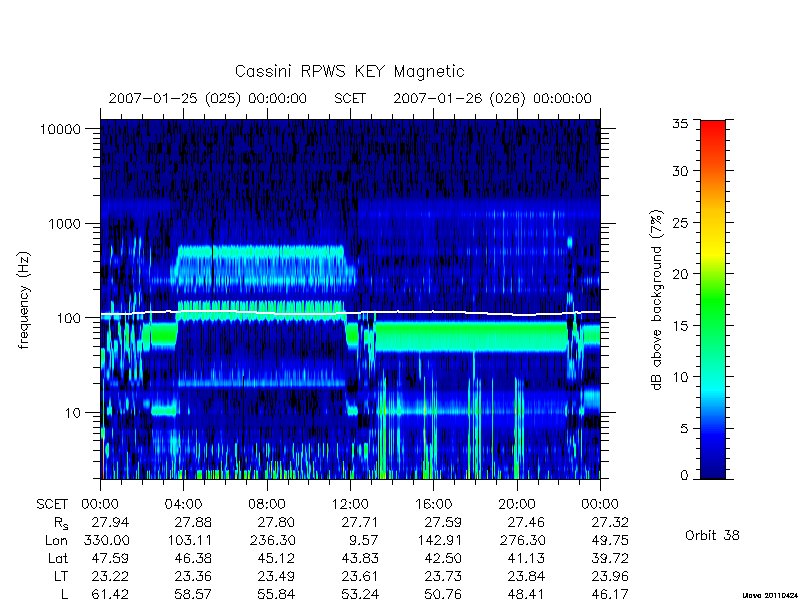Click the Lon value 49.75
This screenshot has height=600, width=800.
click(610, 540)
